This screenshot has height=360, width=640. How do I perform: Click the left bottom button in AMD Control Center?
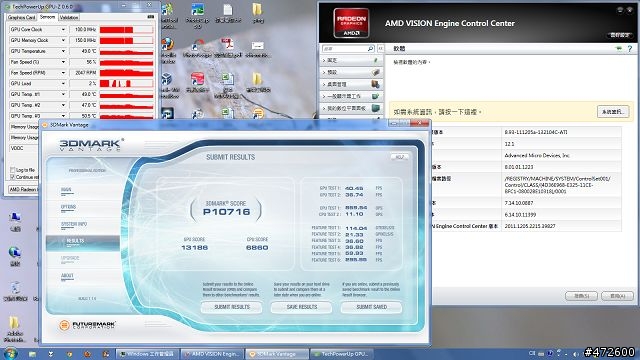click(581, 296)
